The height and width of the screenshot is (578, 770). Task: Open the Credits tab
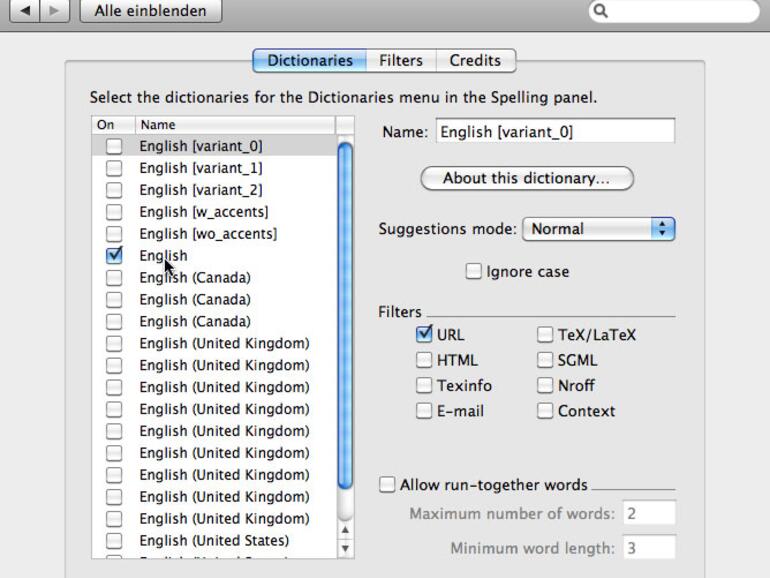[x=475, y=60]
